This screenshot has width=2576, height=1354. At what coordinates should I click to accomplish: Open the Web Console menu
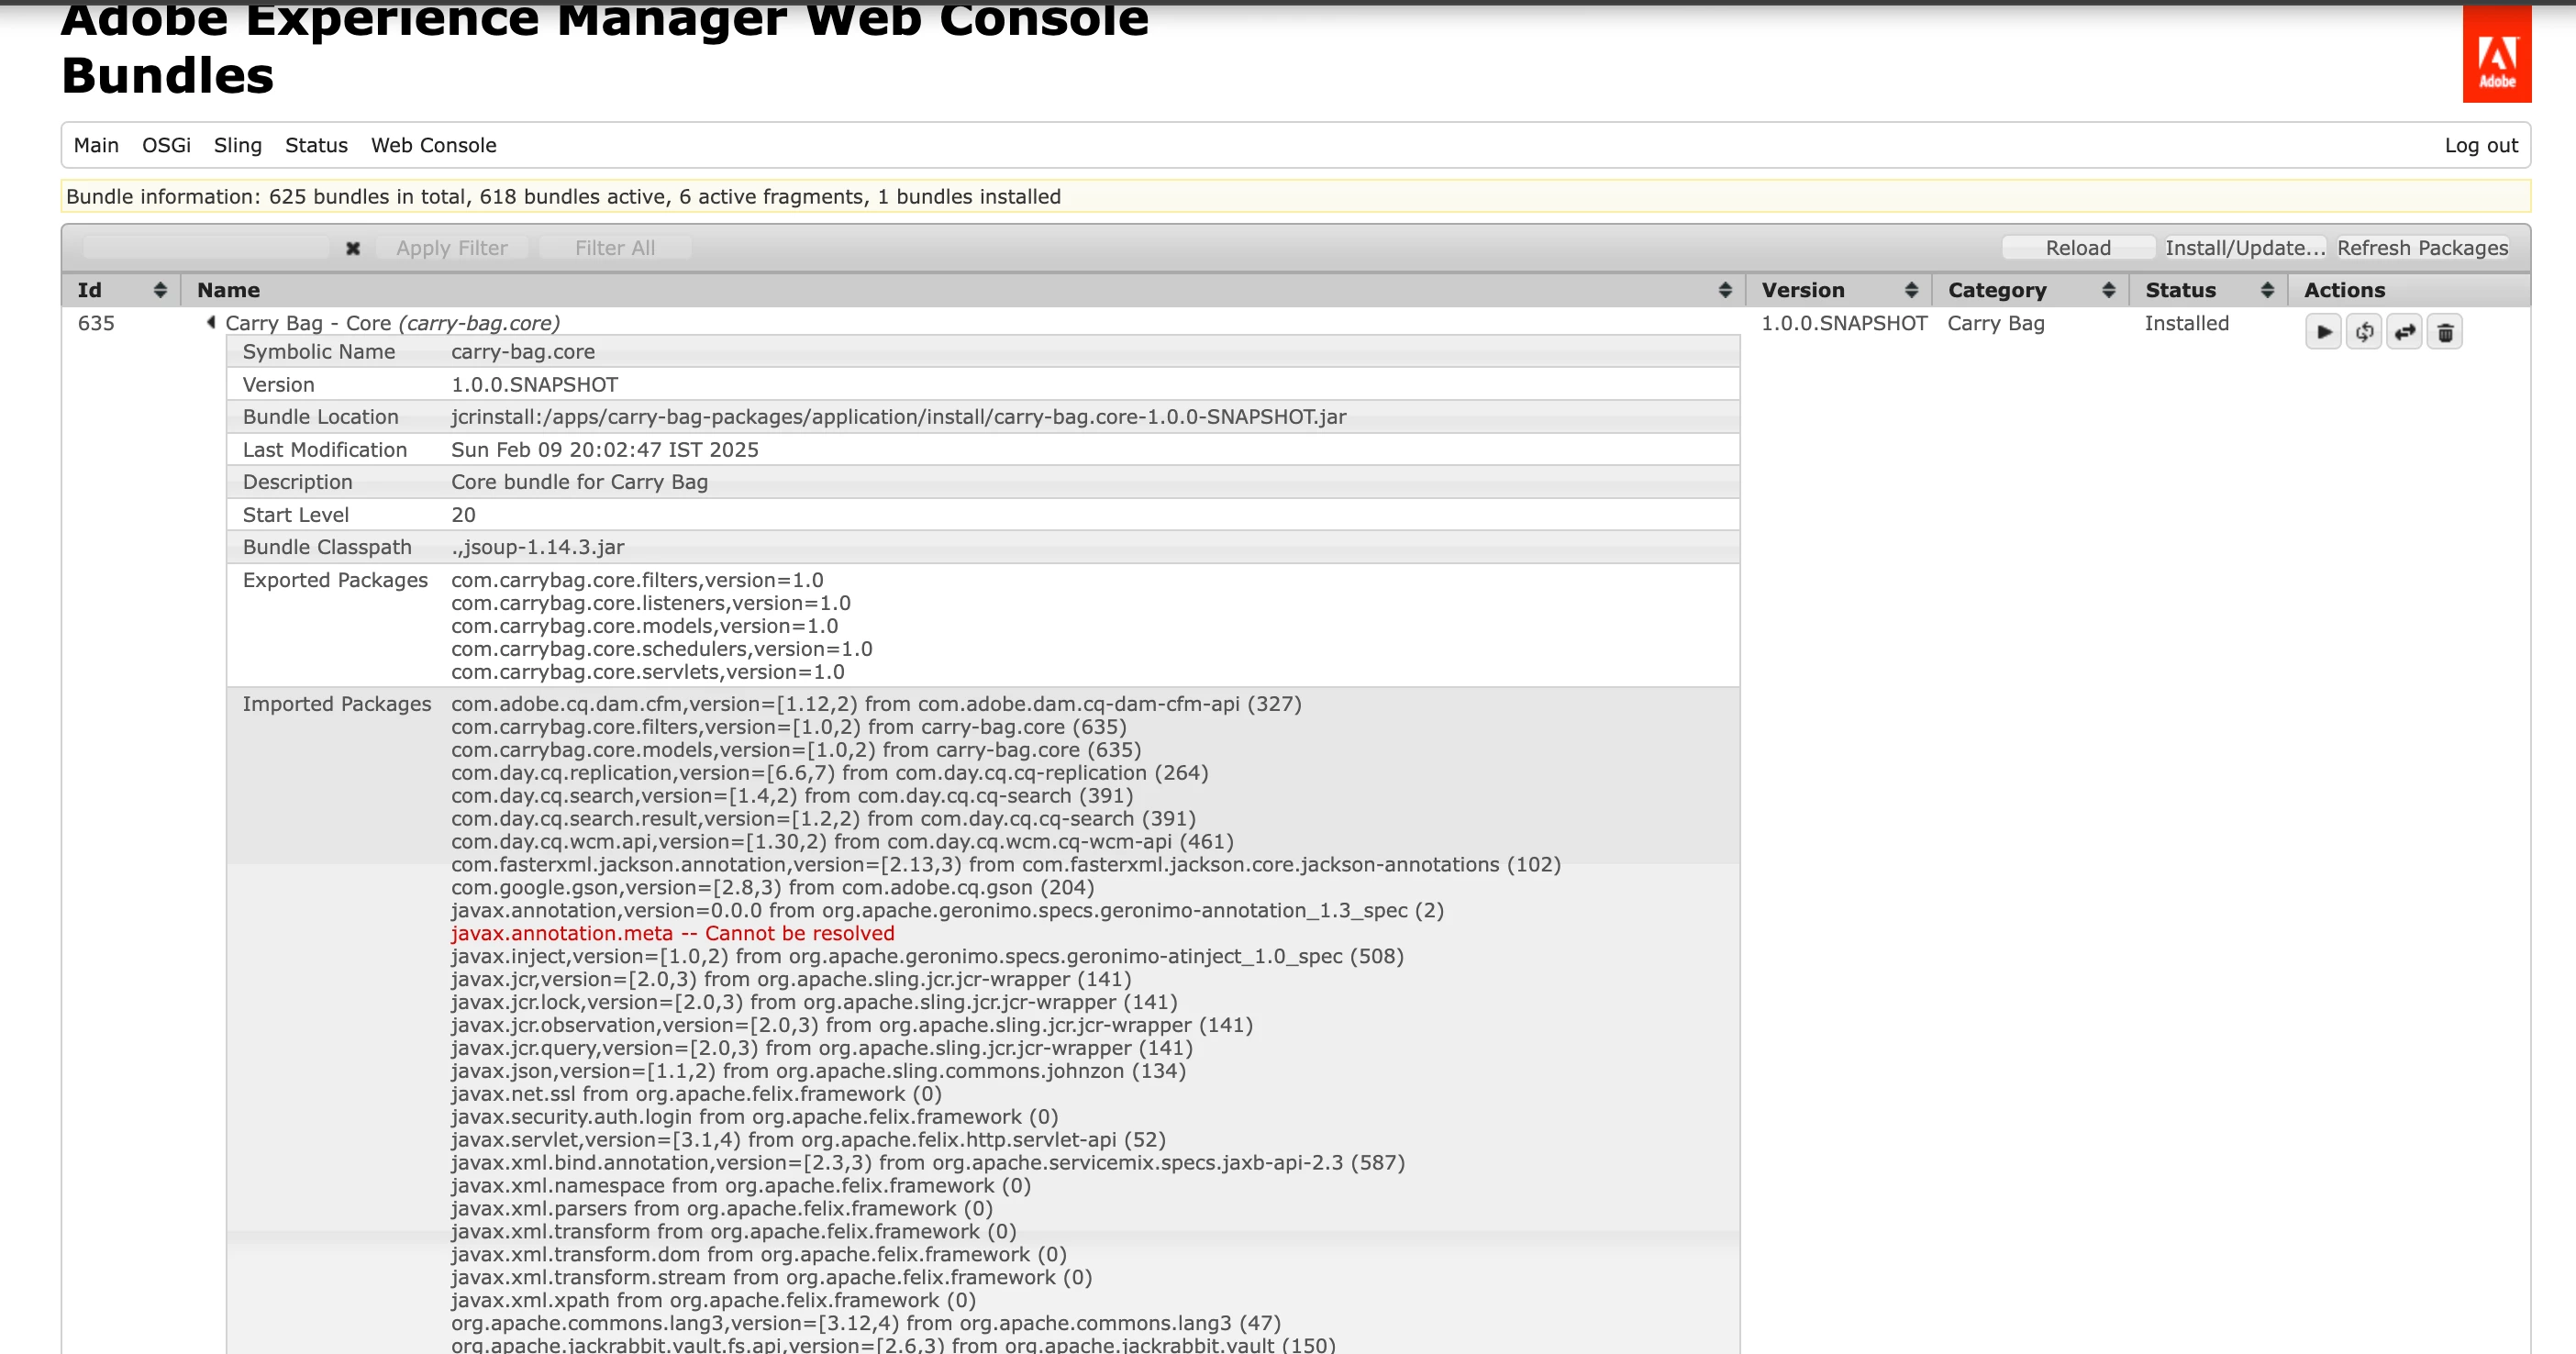tap(433, 145)
